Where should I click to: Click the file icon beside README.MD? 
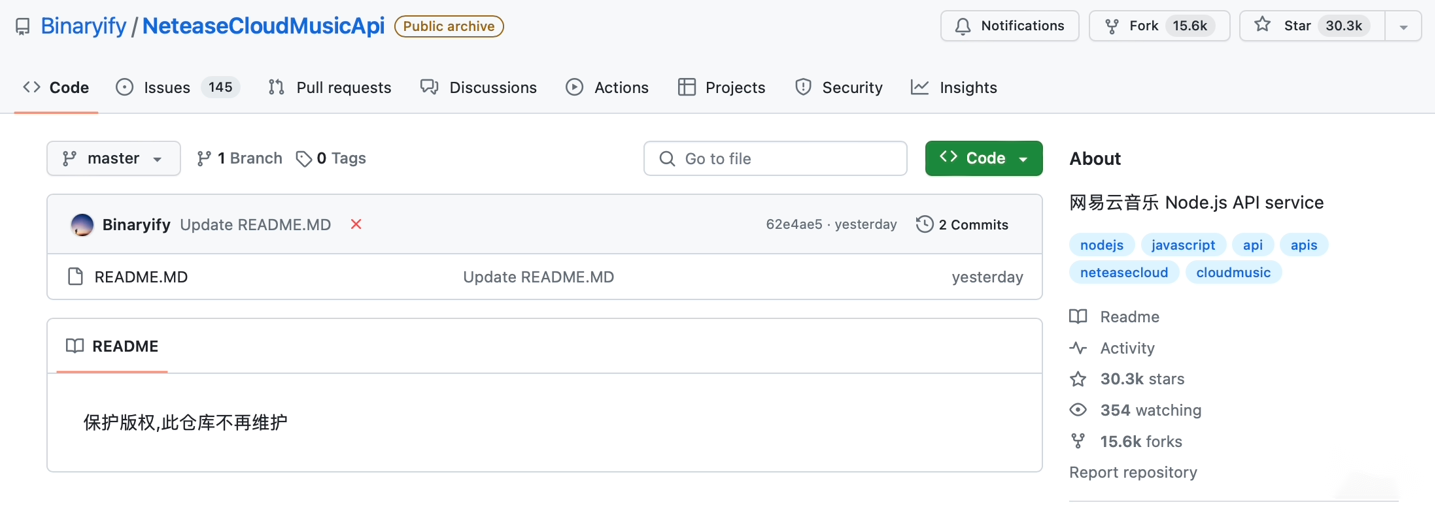(75, 277)
